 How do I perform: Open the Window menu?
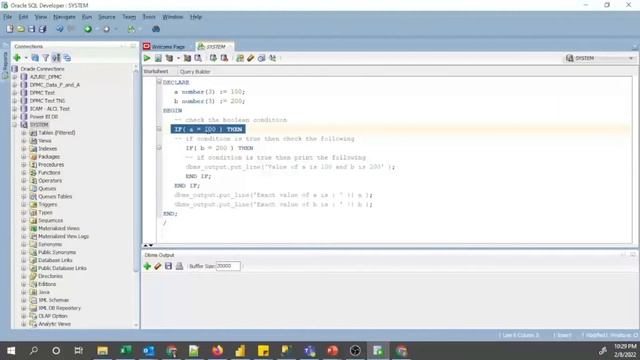pyautogui.click(x=172, y=17)
